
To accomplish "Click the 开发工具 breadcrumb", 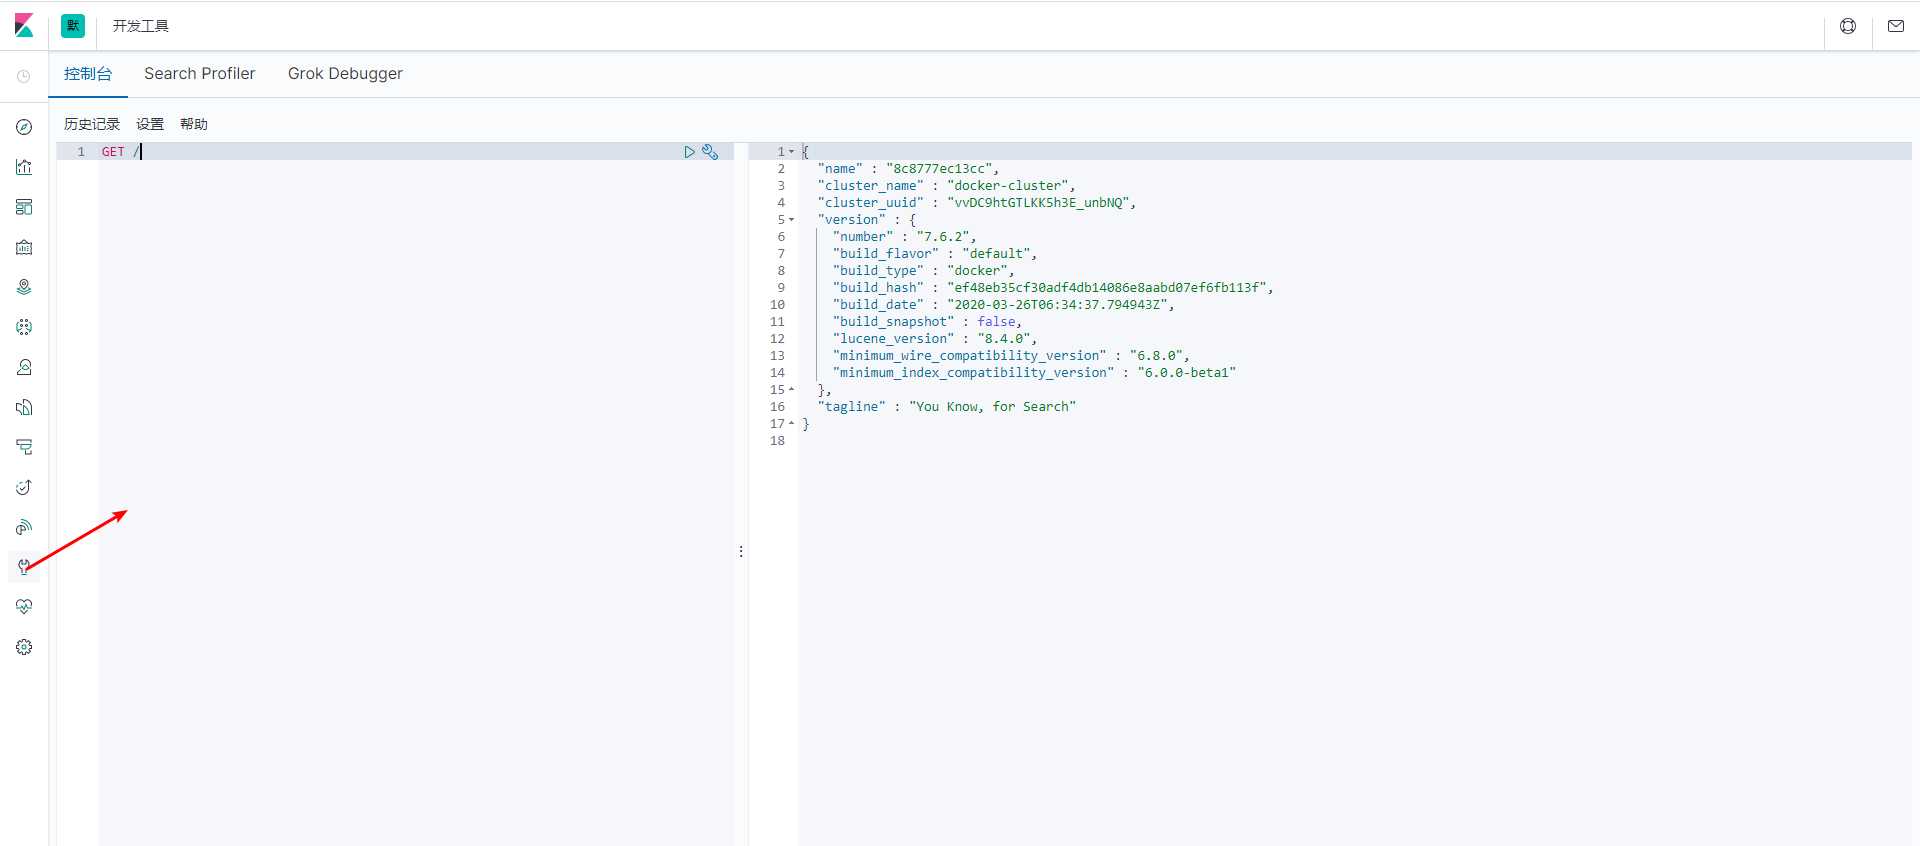I will click(140, 26).
